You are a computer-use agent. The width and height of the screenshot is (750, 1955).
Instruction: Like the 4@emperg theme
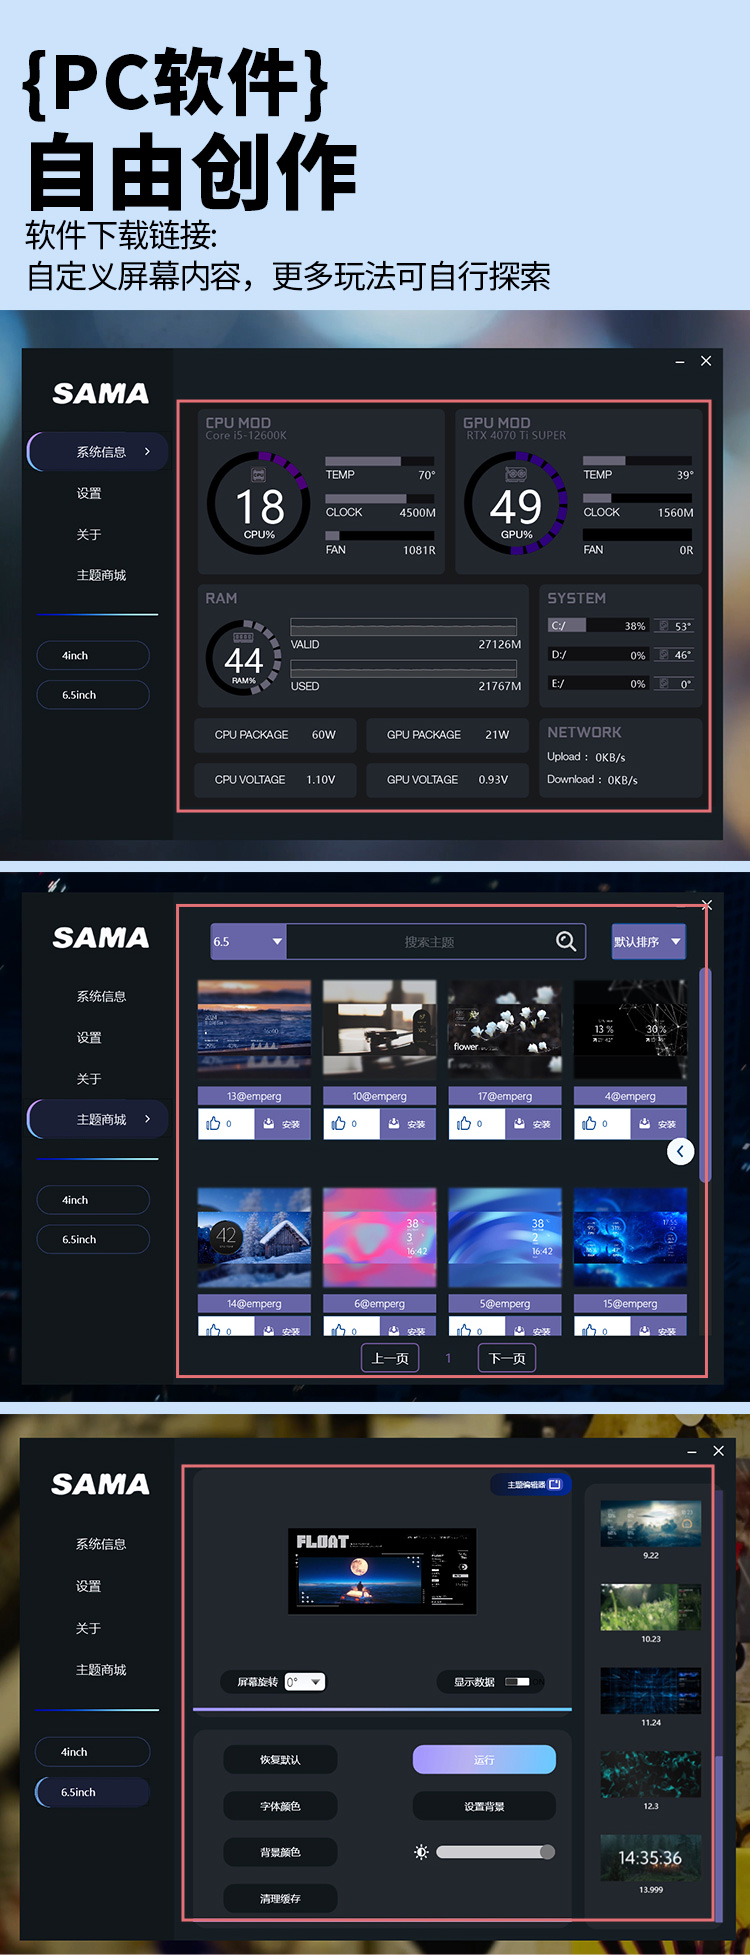(x=601, y=1124)
